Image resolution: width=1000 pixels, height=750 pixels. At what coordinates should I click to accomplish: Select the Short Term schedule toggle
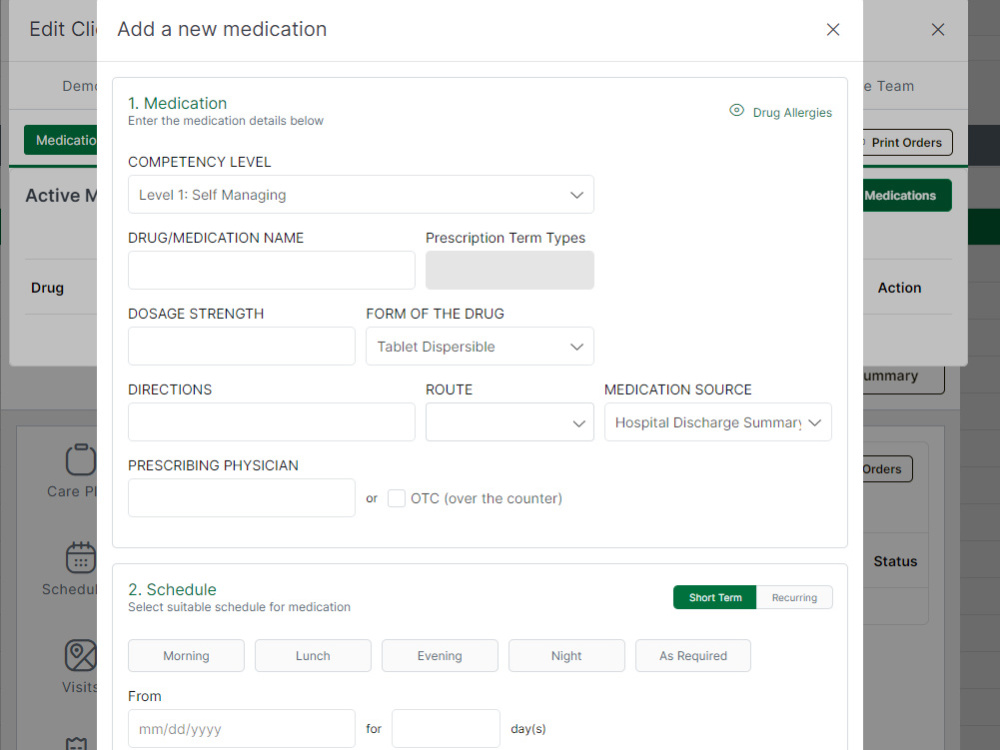(x=714, y=598)
